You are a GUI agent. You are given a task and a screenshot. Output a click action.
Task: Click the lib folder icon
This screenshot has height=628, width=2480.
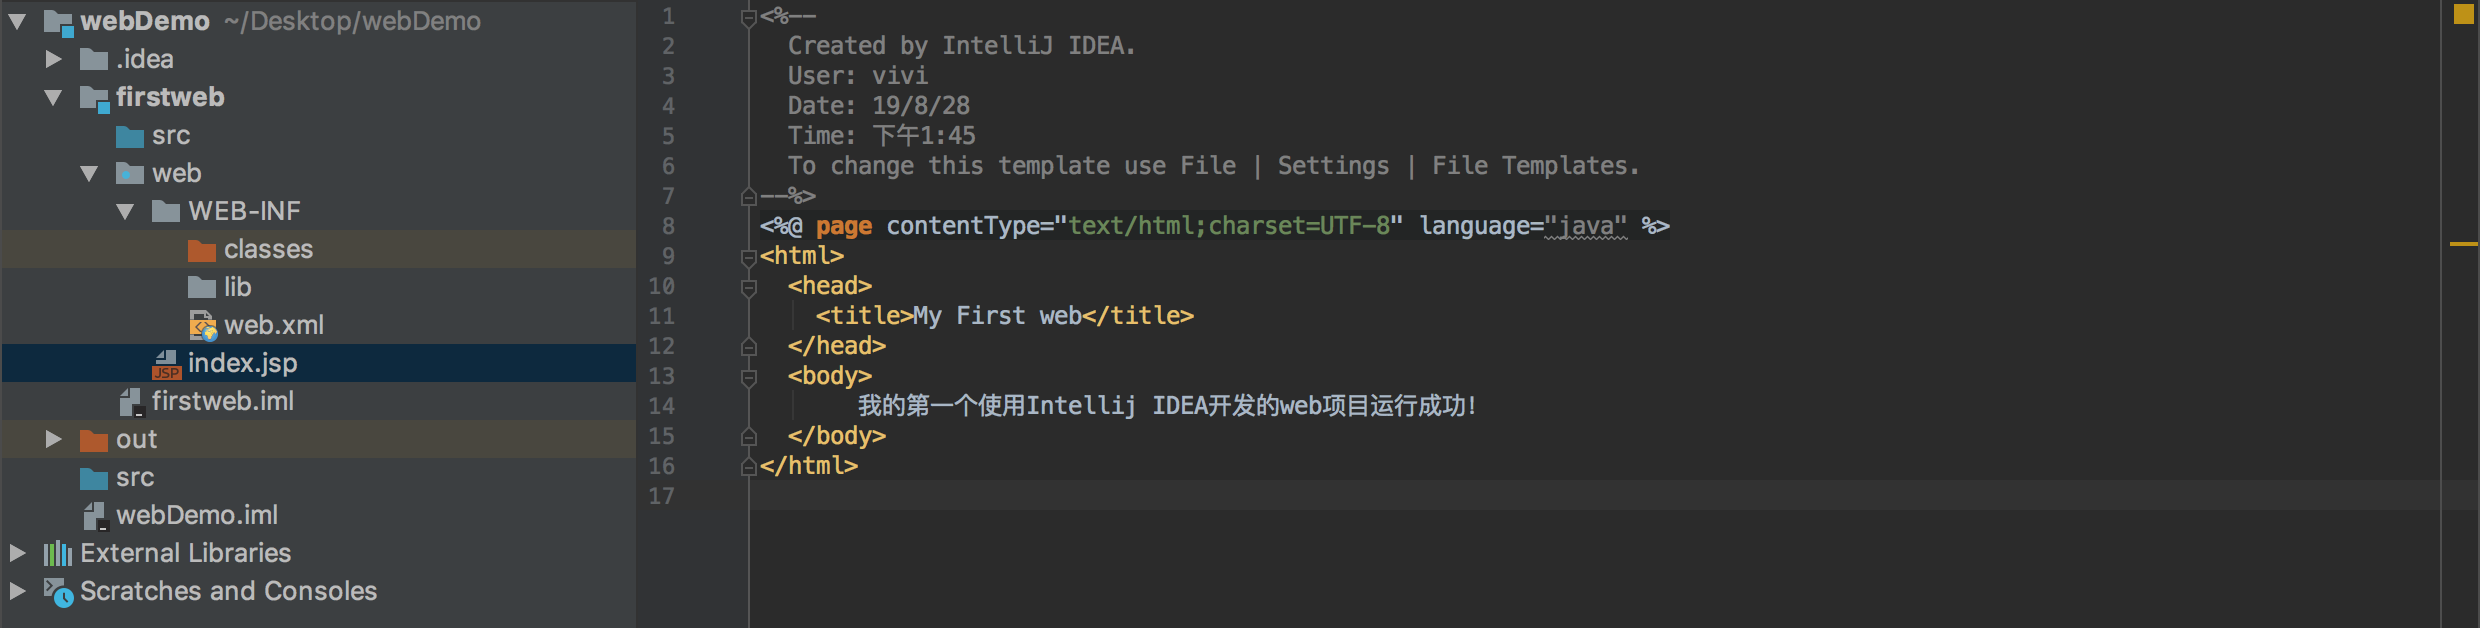pyautogui.click(x=202, y=288)
